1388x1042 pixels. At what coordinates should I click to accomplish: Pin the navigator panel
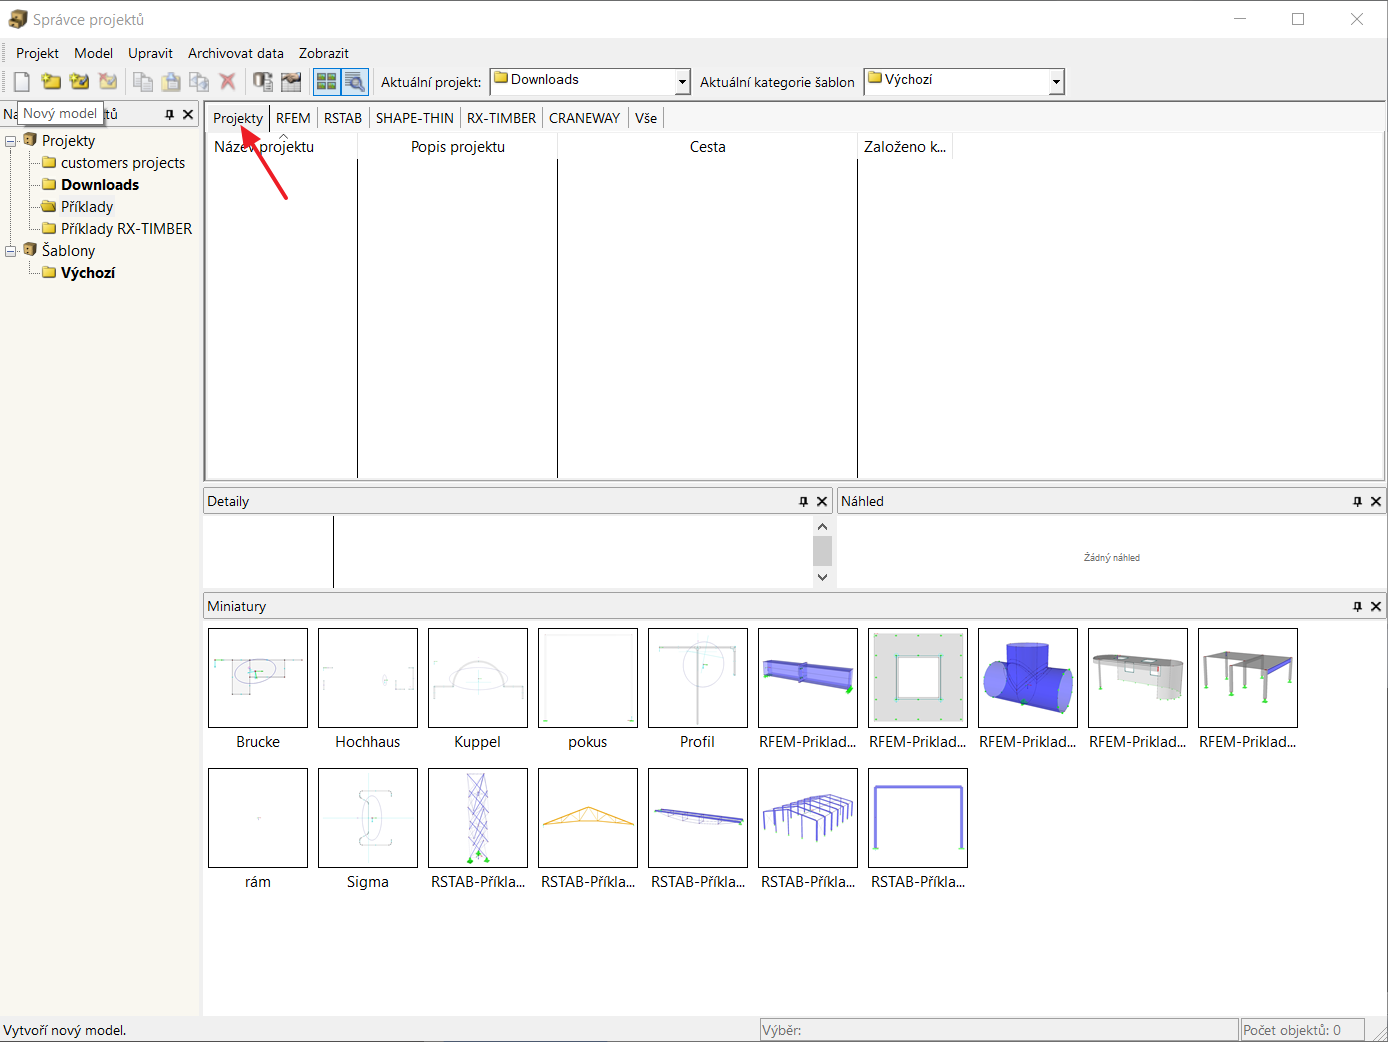point(169,114)
